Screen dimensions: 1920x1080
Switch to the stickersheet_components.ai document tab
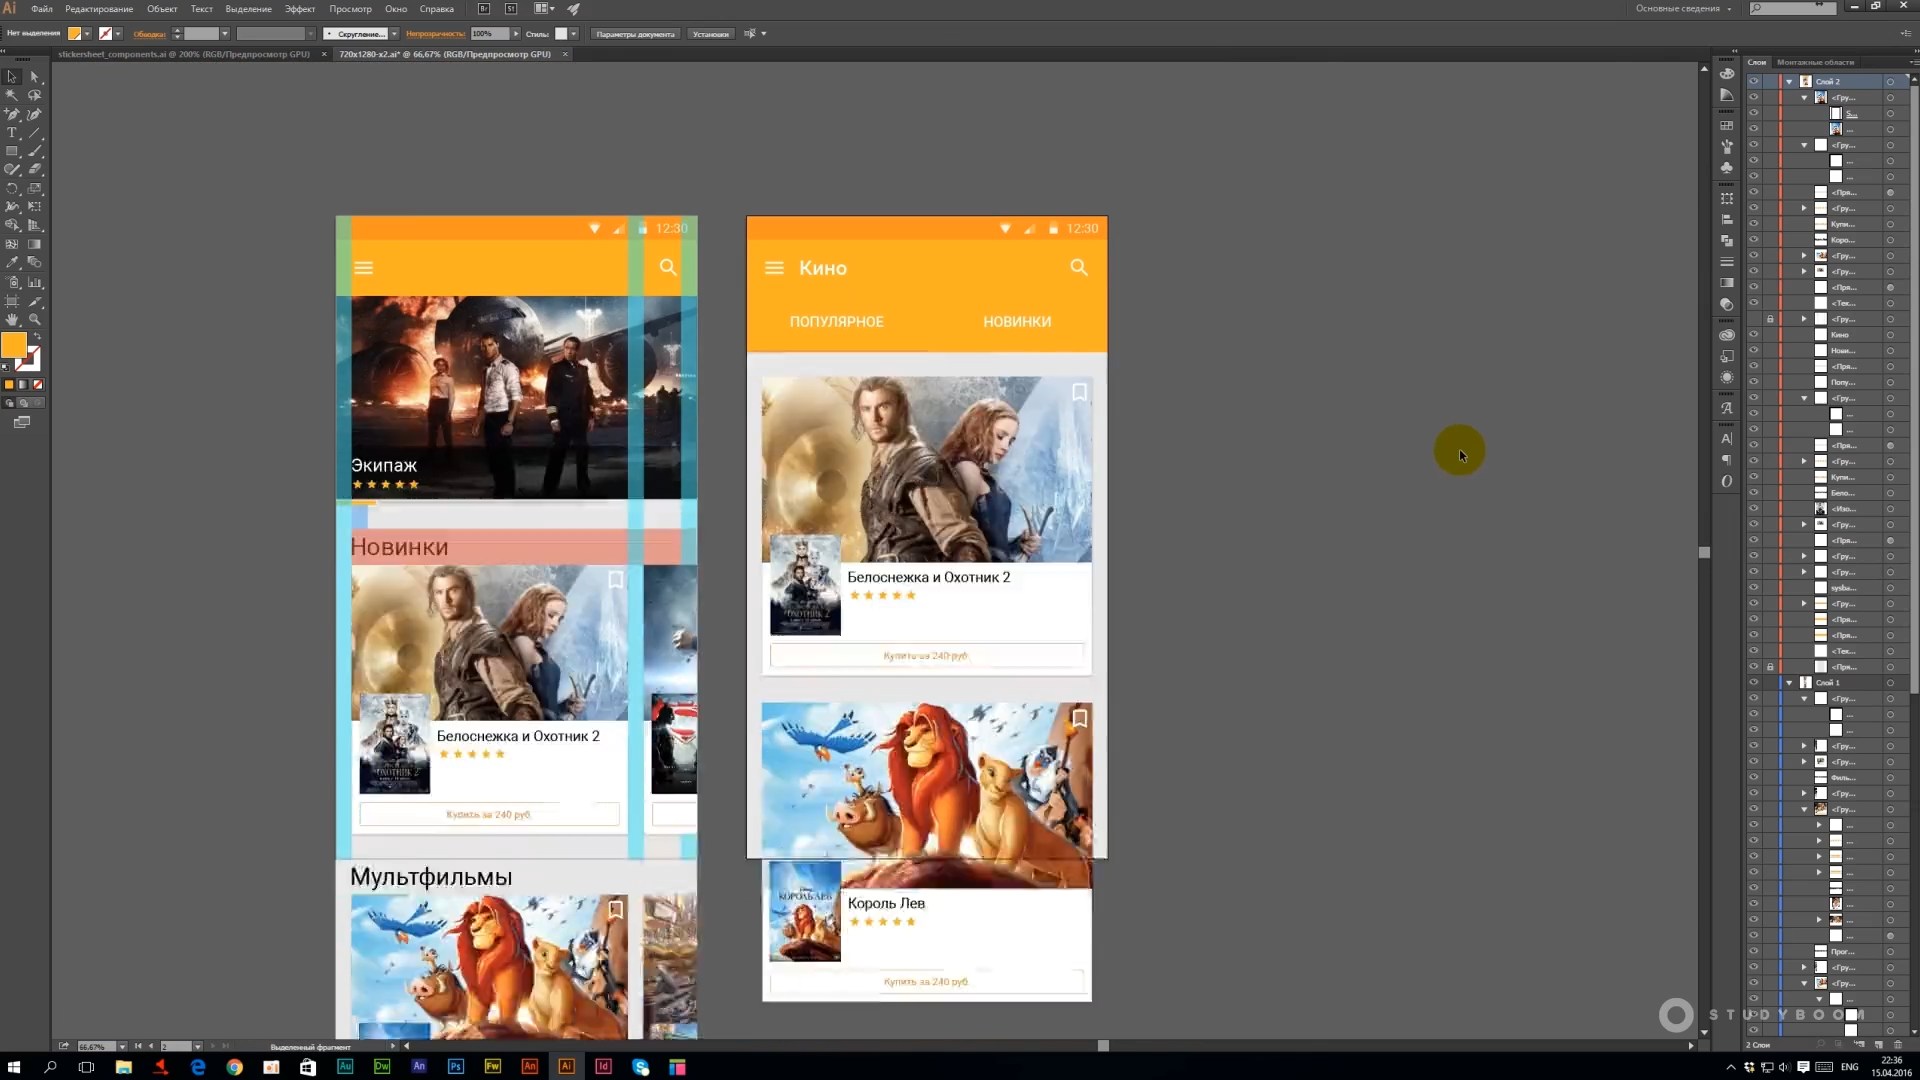click(184, 54)
